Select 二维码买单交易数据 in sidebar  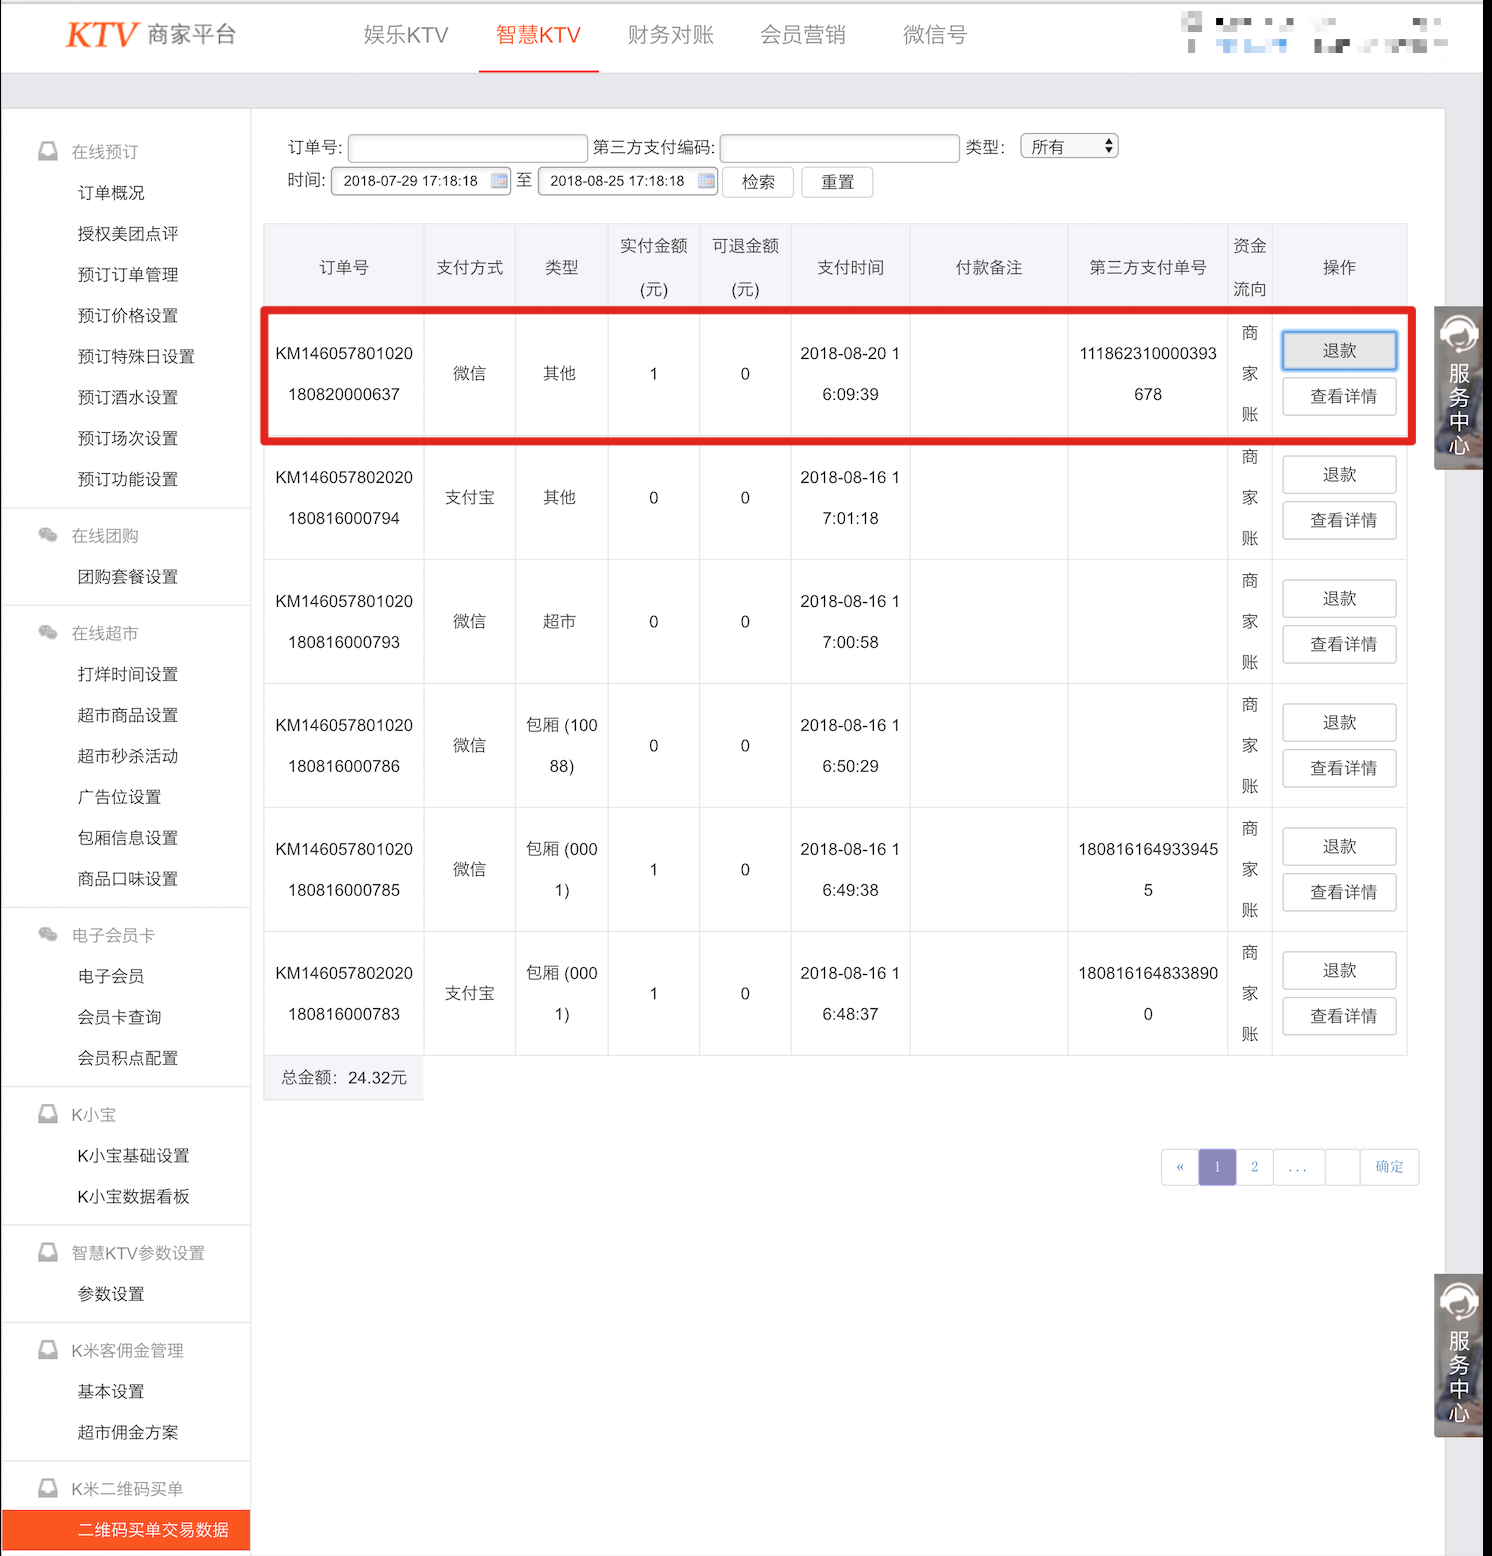126,1530
